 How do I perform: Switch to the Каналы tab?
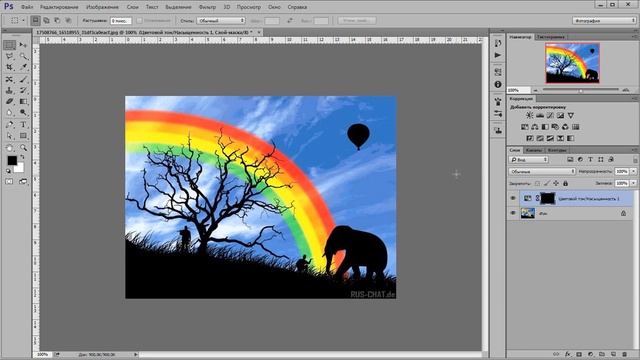pos(533,150)
